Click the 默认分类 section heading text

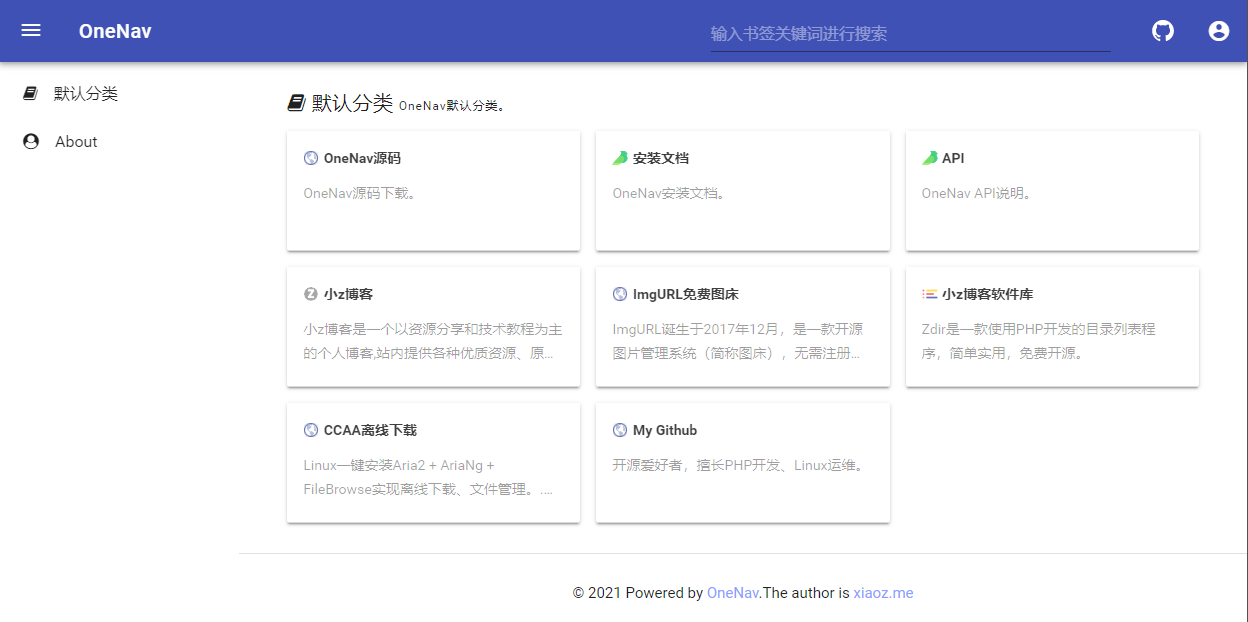353,103
